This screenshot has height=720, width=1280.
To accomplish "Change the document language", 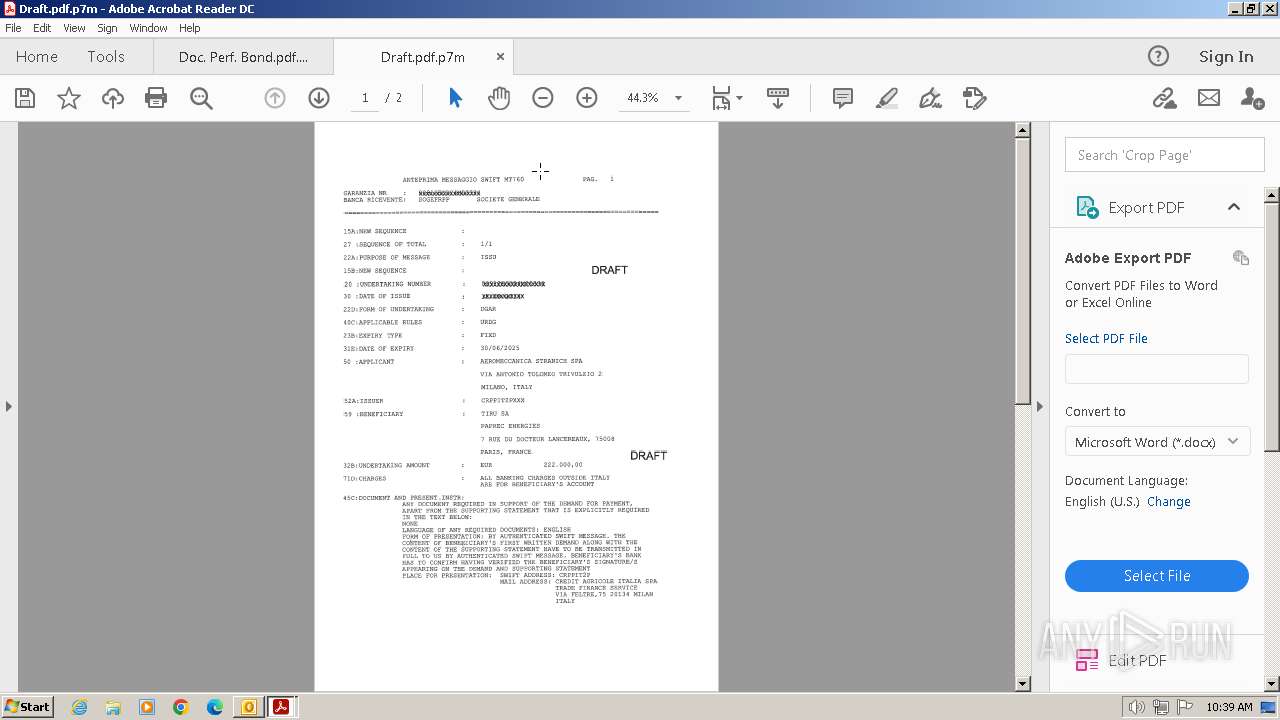I will (x=1168, y=502).
